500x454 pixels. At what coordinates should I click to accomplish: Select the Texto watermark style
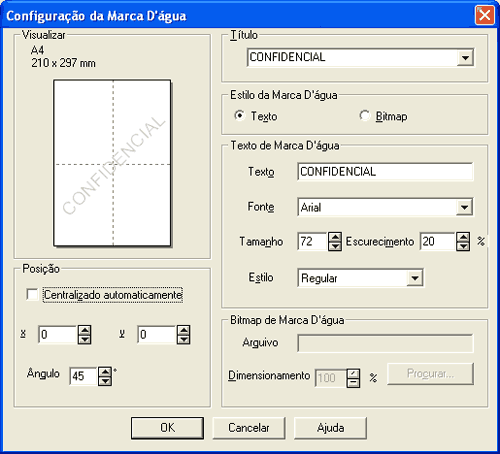point(239,116)
